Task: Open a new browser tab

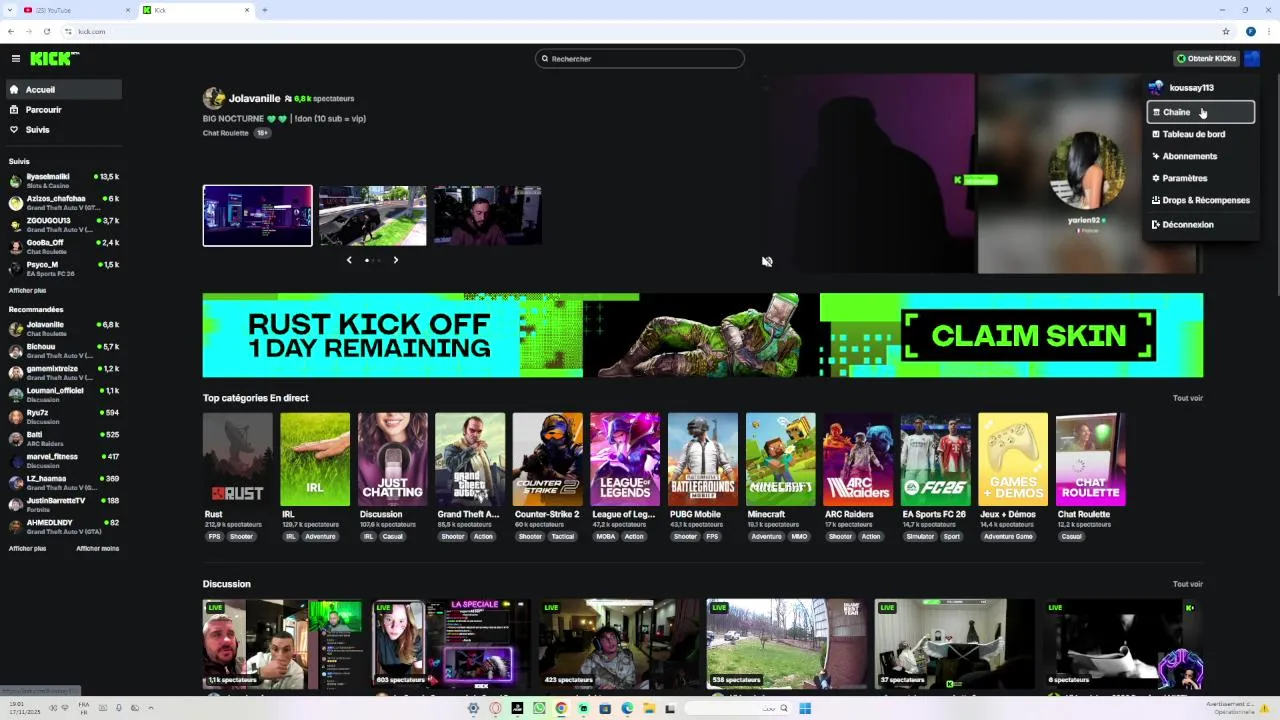Action: point(265,10)
